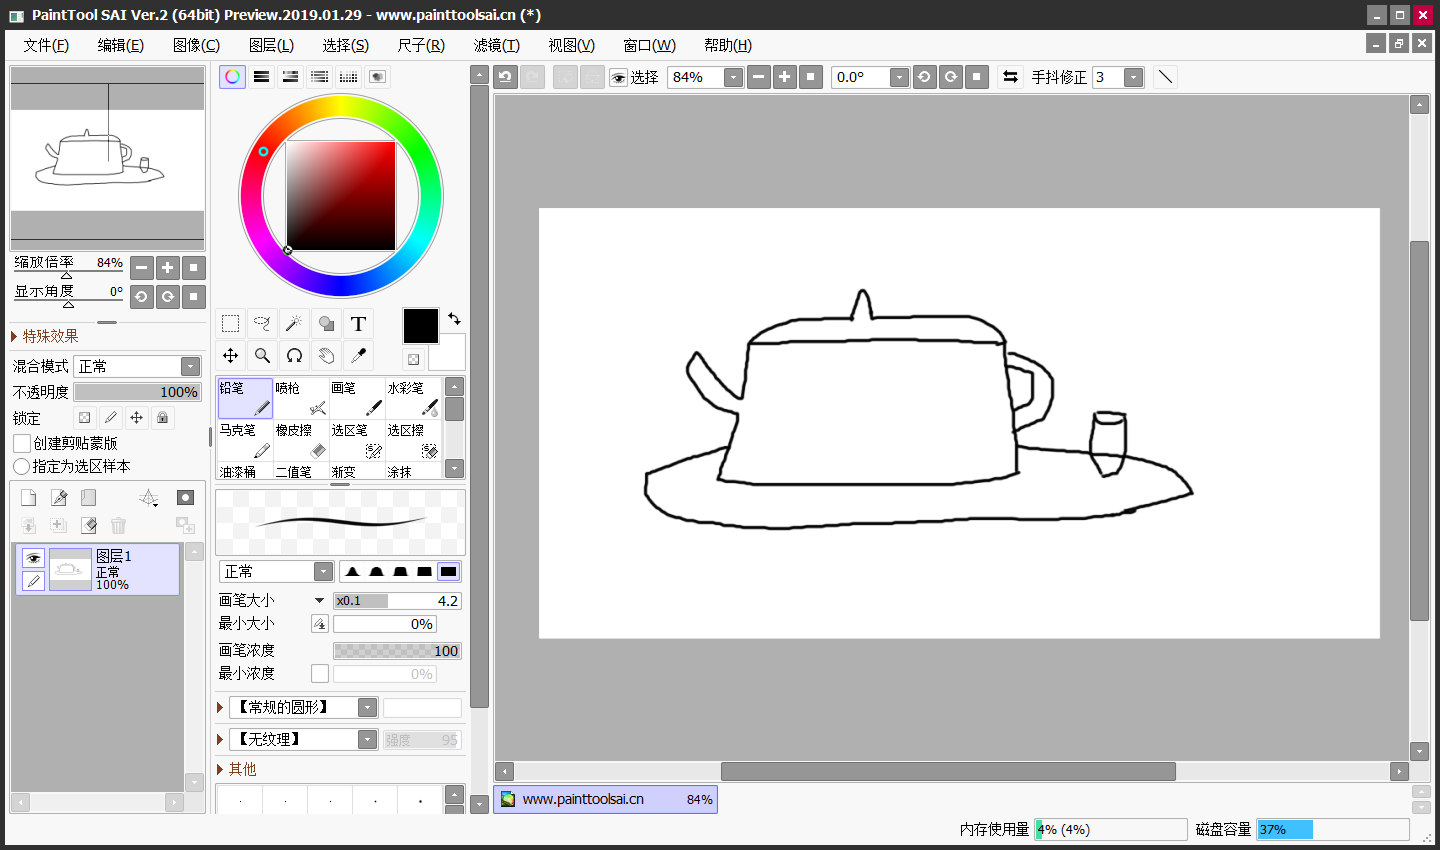
Task: Select the magic wand tool
Action: [x=294, y=324]
